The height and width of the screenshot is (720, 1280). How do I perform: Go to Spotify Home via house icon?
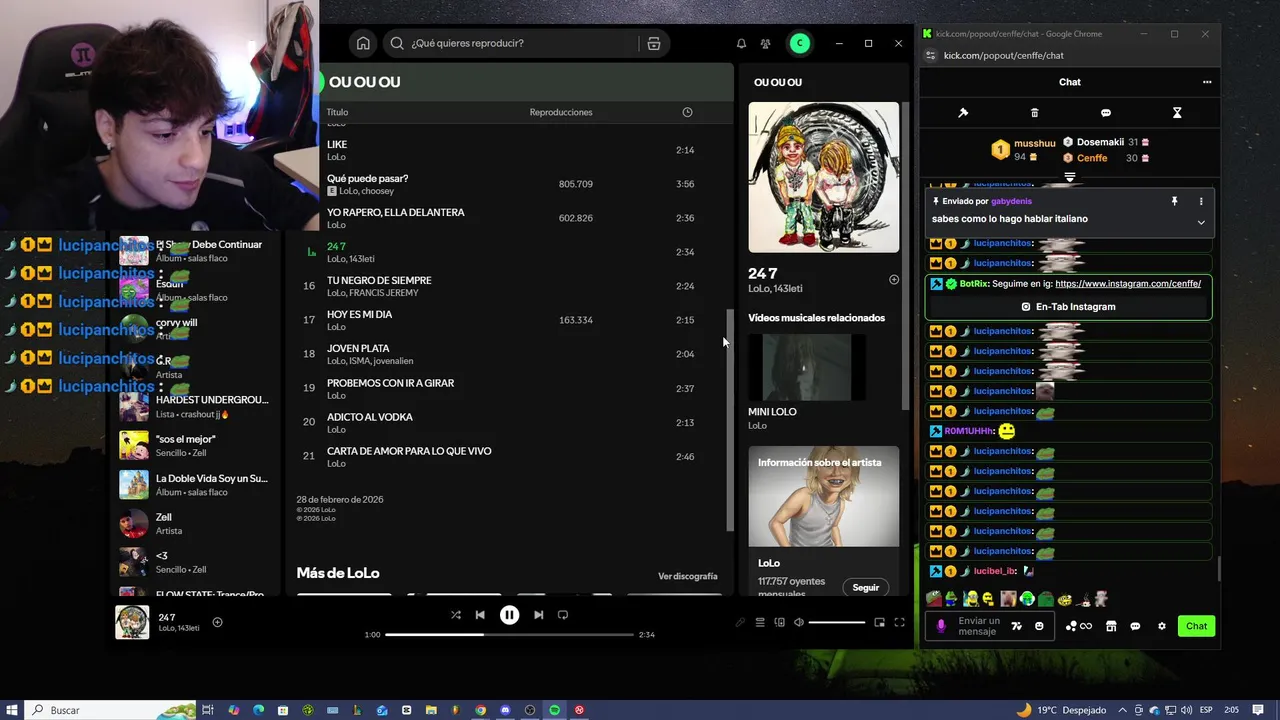coord(363,43)
